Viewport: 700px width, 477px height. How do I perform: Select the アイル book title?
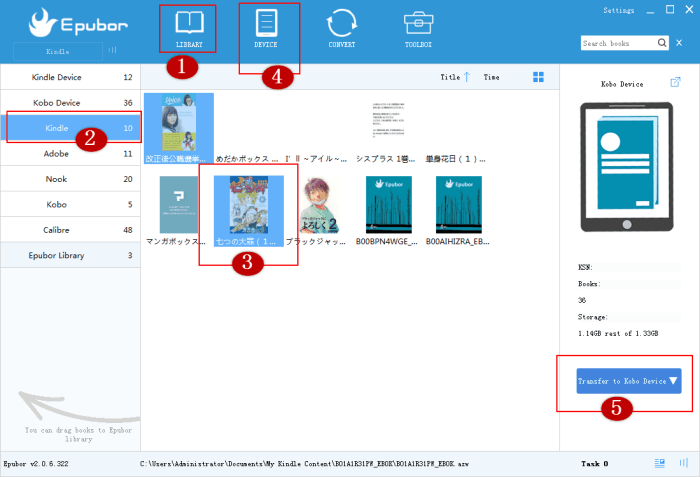click(316, 159)
